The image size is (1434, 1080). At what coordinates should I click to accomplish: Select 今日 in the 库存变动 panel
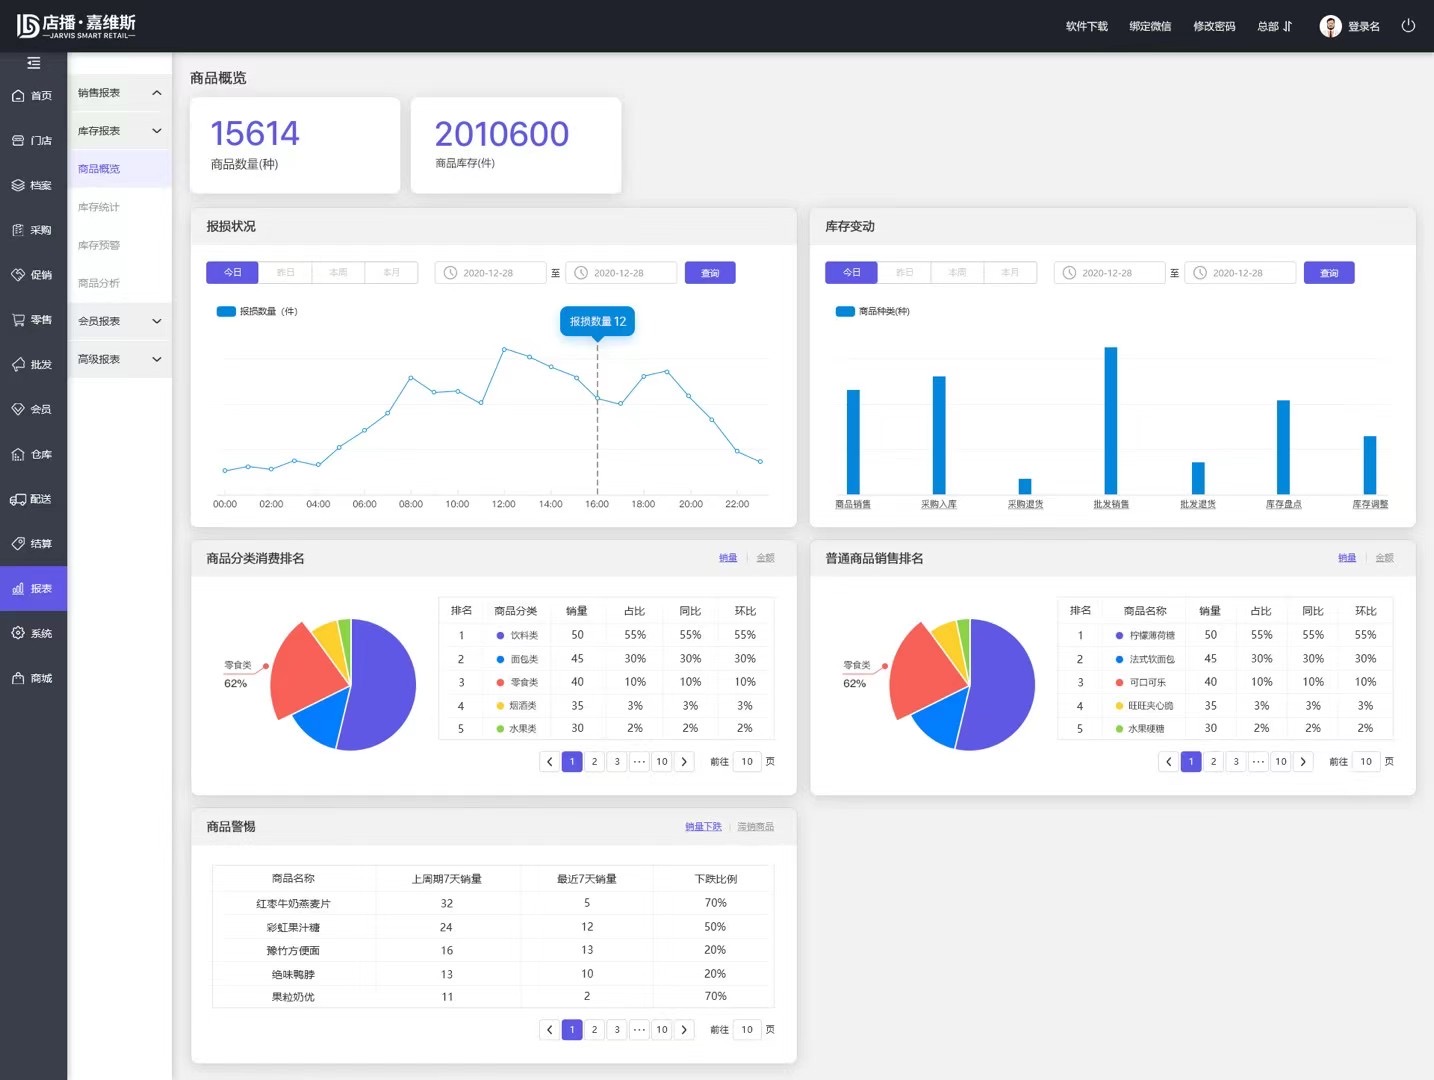851,273
